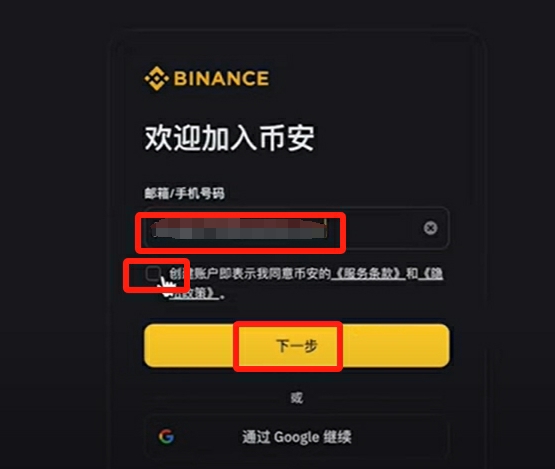The width and height of the screenshot is (555, 469).
Task: Click the blurred entered text in input
Action: click(239, 228)
